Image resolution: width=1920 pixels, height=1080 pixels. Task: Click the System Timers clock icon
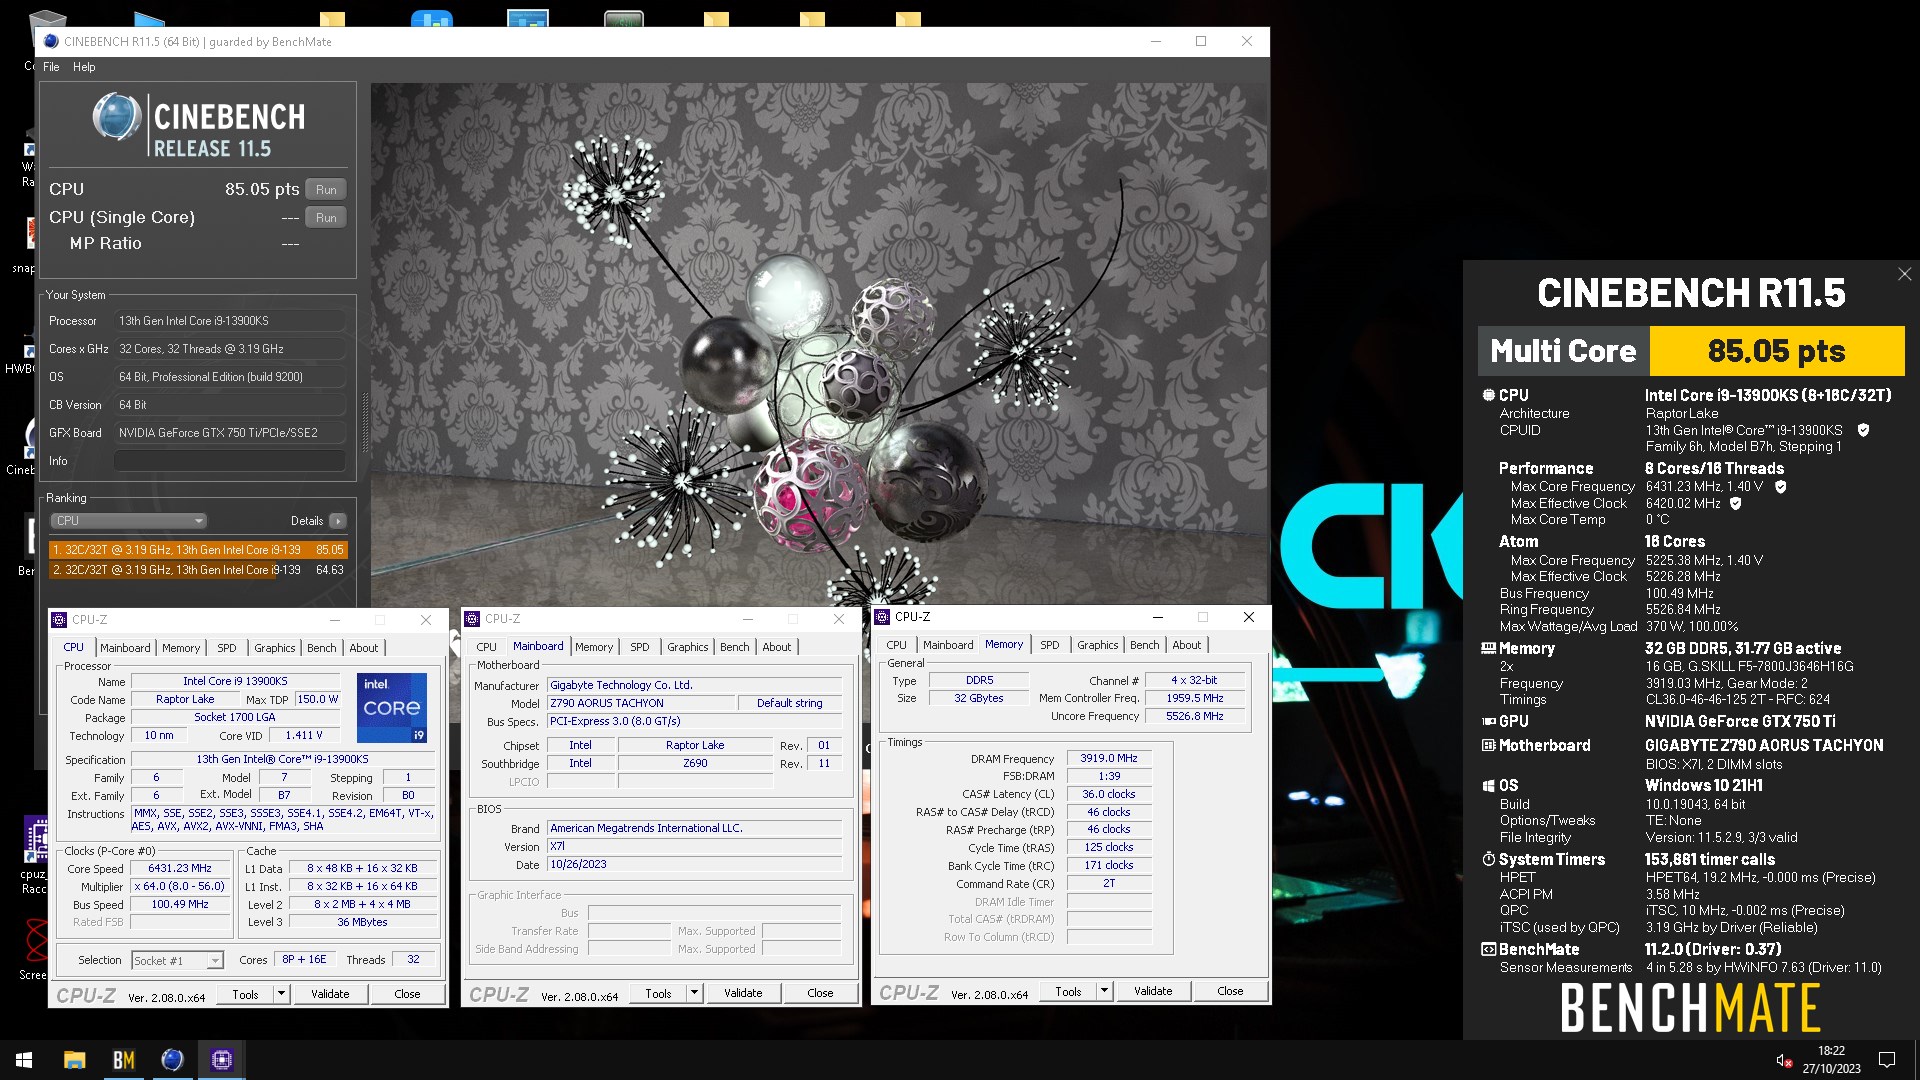tap(1488, 860)
